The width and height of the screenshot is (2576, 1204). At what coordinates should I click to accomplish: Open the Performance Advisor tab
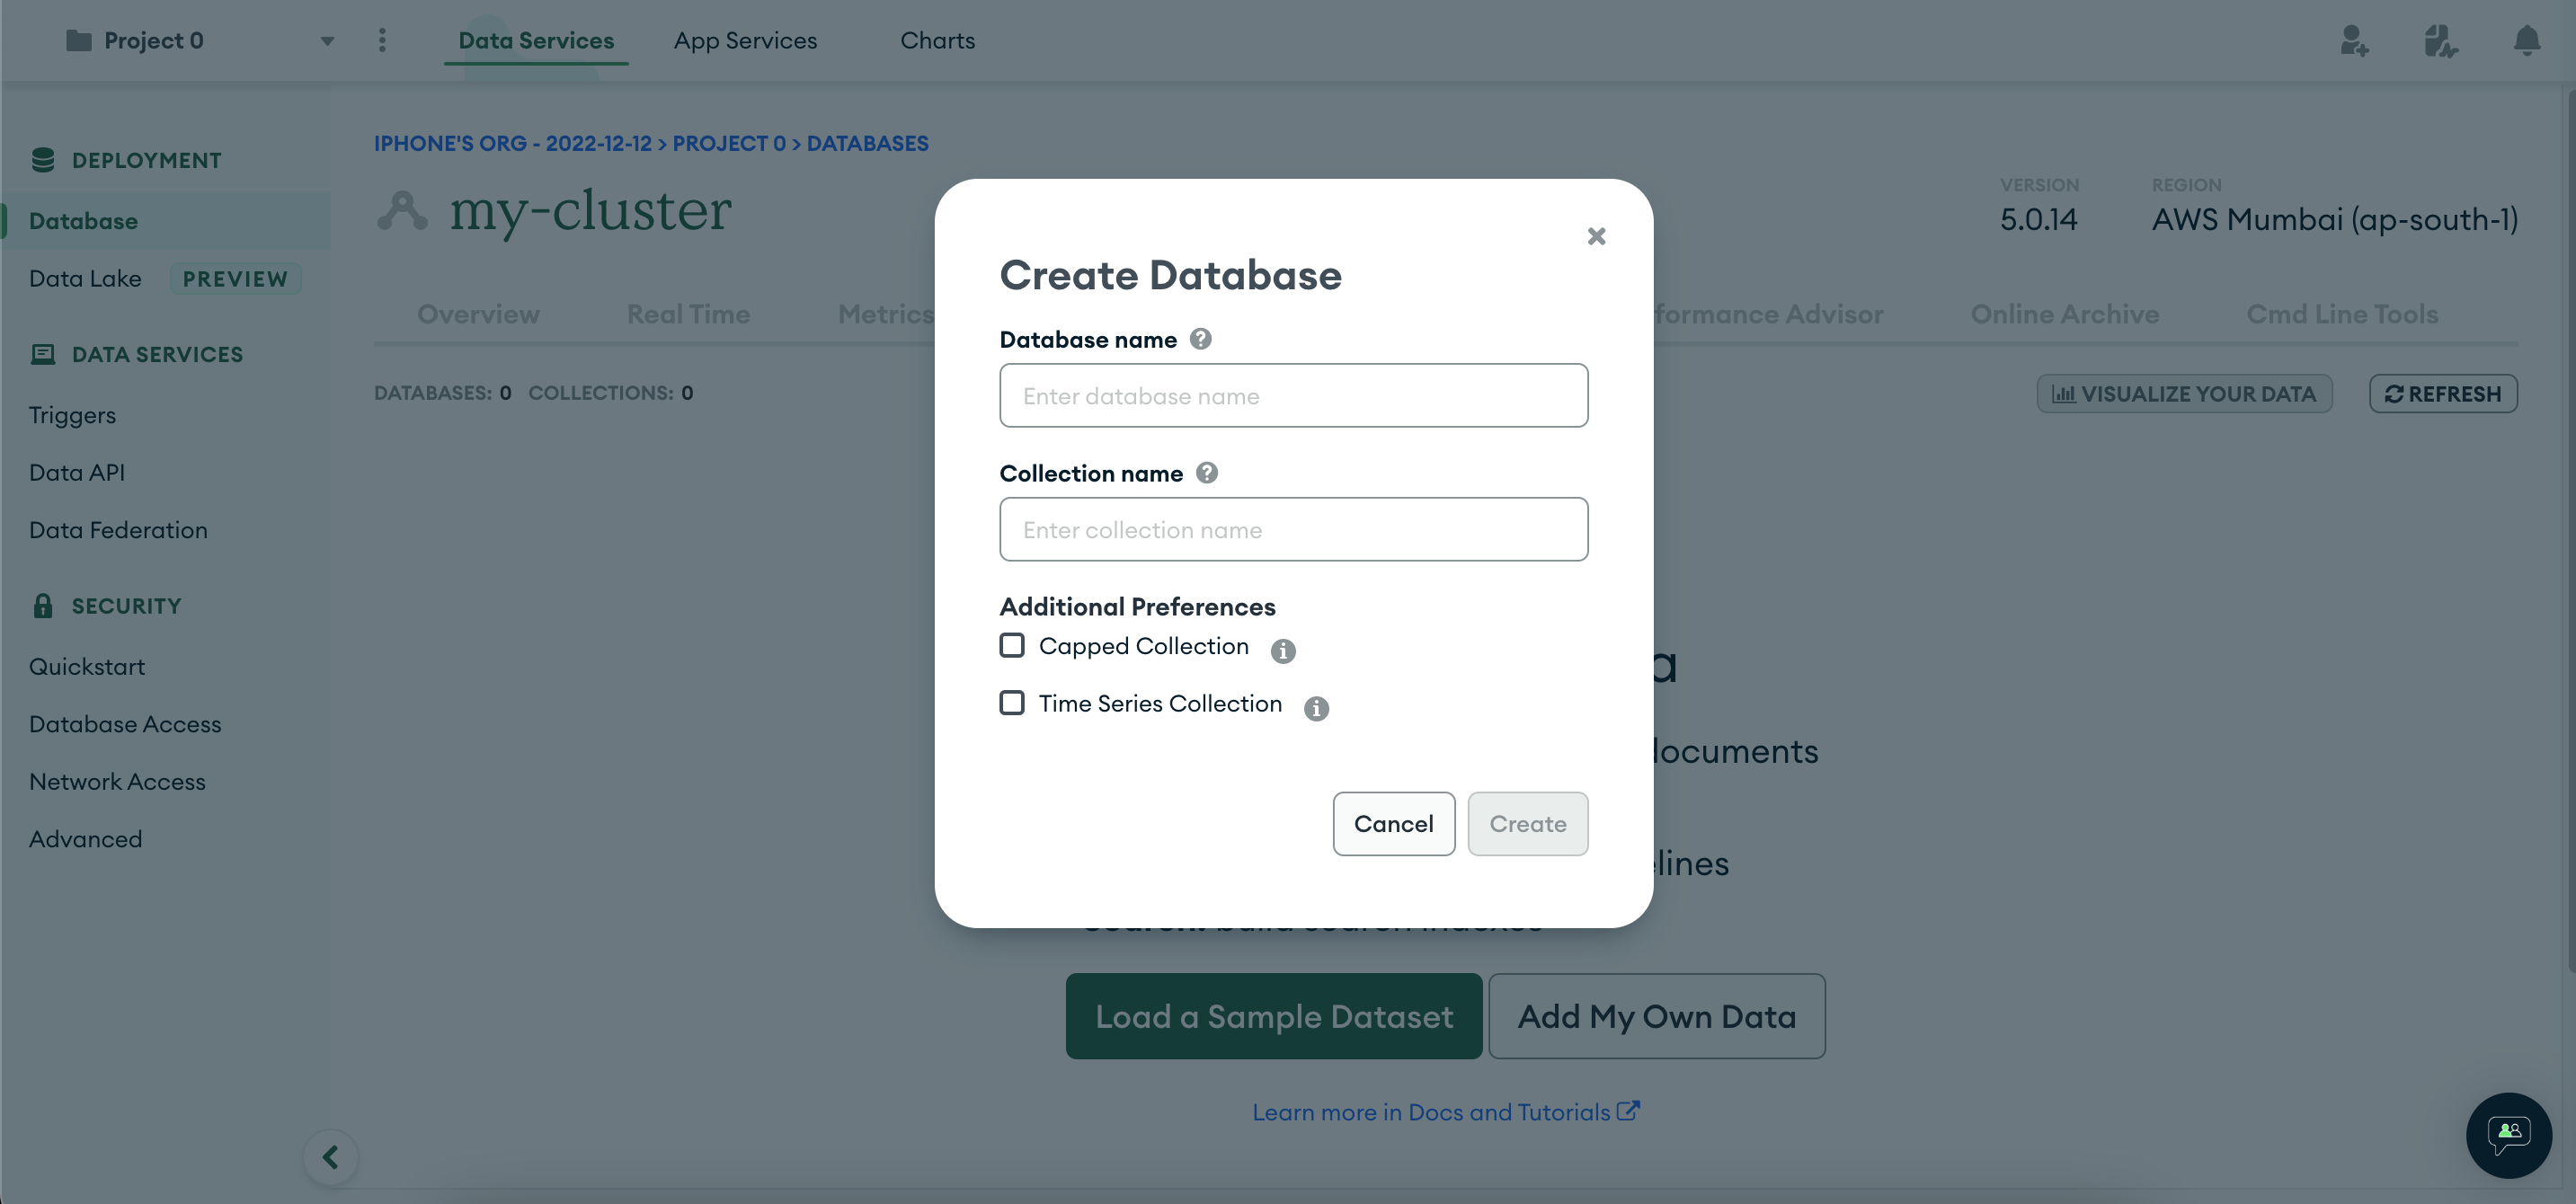(x=1768, y=314)
